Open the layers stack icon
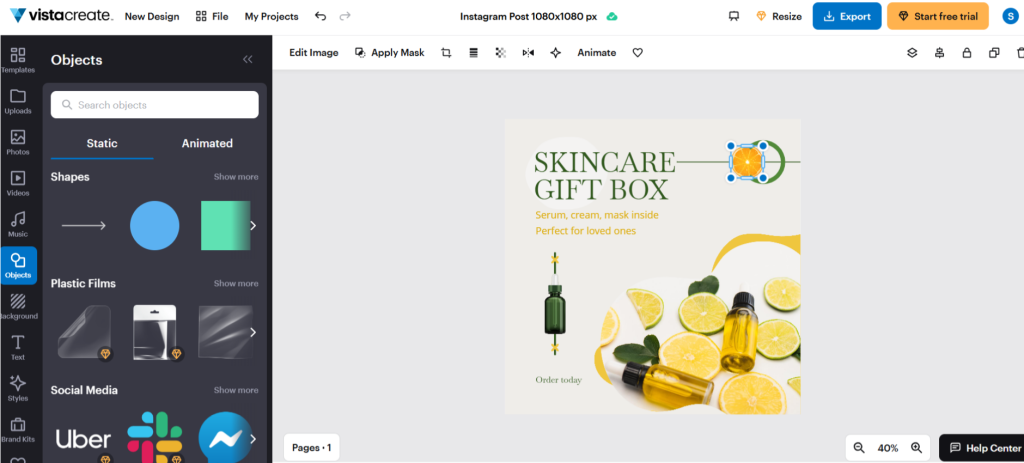This screenshot has width=1024, height=463. pos(912,53)
